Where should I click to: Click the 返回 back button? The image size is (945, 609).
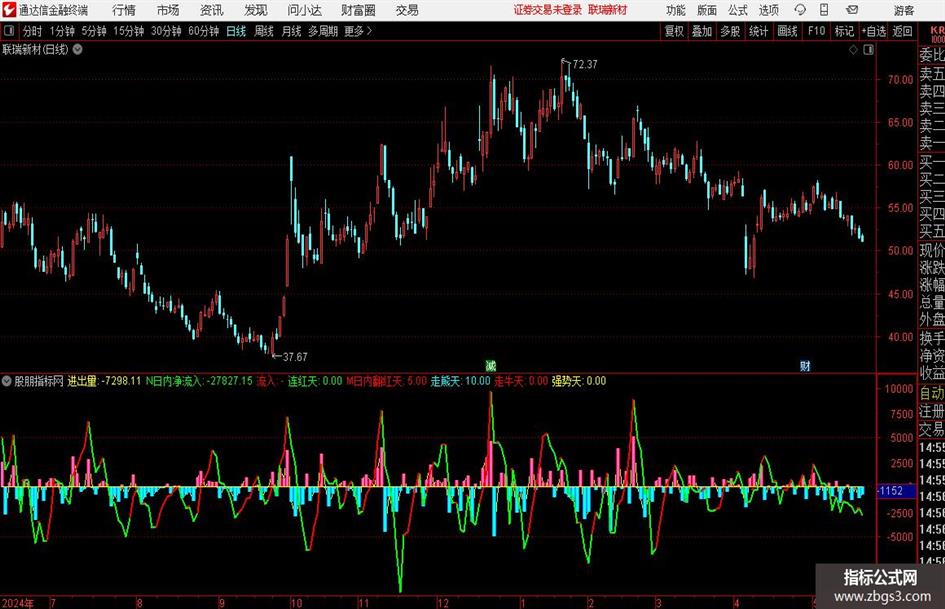point(902,31)
